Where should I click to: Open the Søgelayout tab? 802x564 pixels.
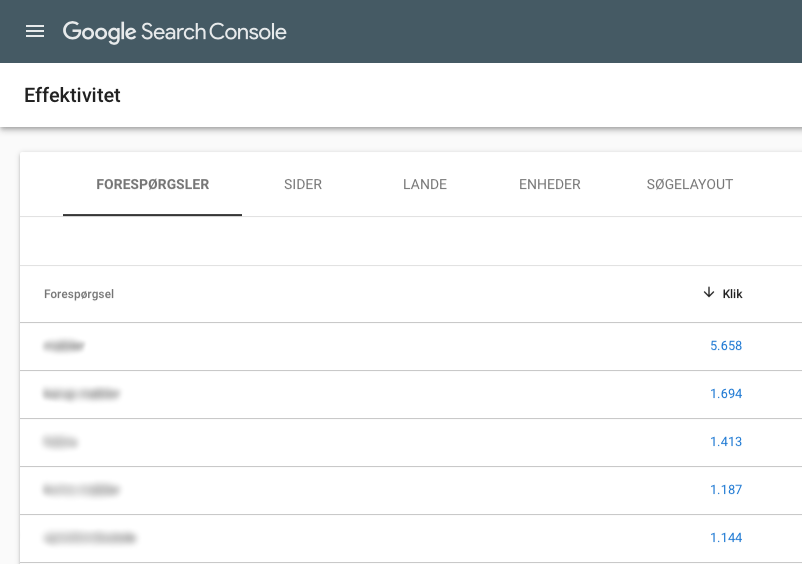(x=689, y=184)
